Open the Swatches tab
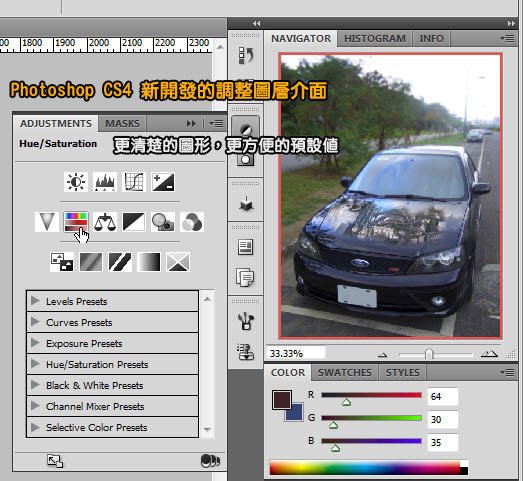The width and height of the screenshot is (523, 481). [x=345, y=372]
